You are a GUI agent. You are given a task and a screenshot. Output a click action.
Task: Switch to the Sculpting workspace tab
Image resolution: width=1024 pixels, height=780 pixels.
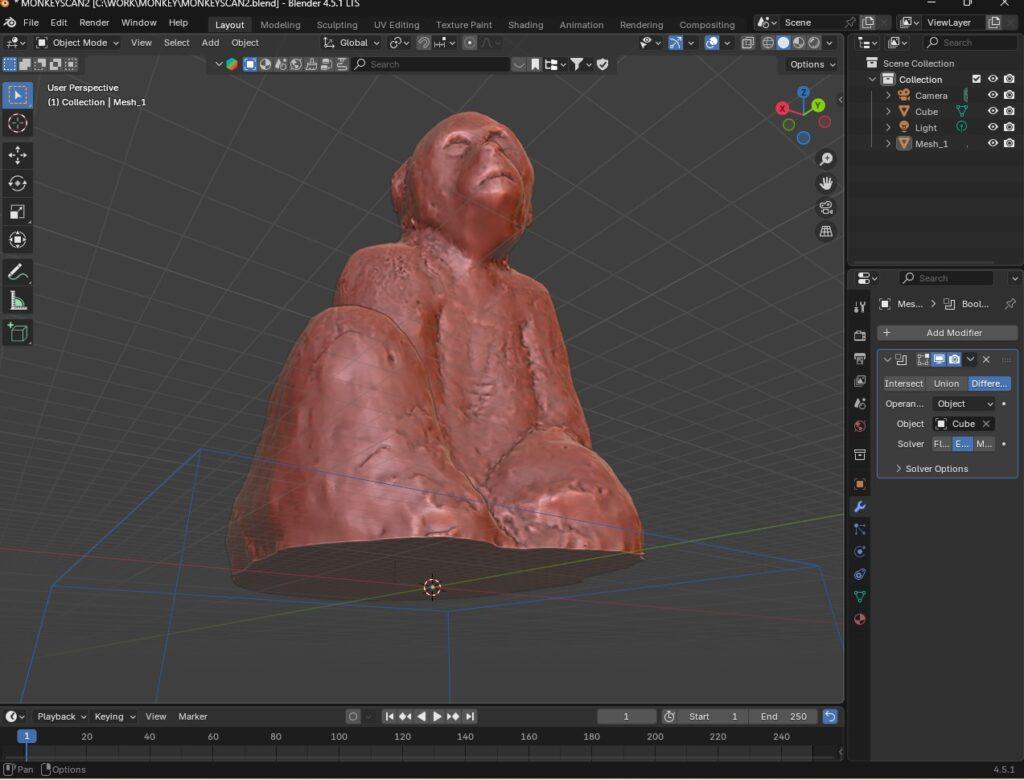pyautogui.click(x=337, y=24)
